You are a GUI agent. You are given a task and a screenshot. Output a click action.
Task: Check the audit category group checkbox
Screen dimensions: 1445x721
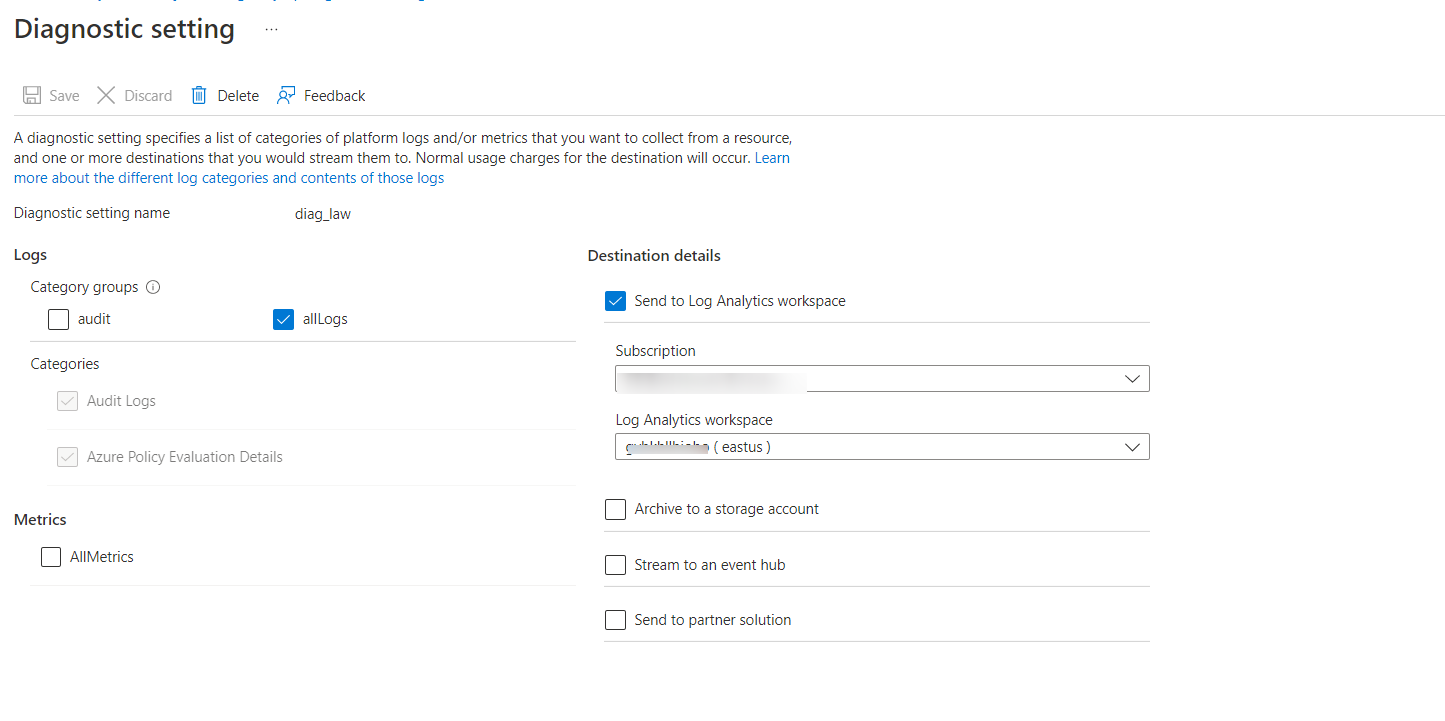58,319
